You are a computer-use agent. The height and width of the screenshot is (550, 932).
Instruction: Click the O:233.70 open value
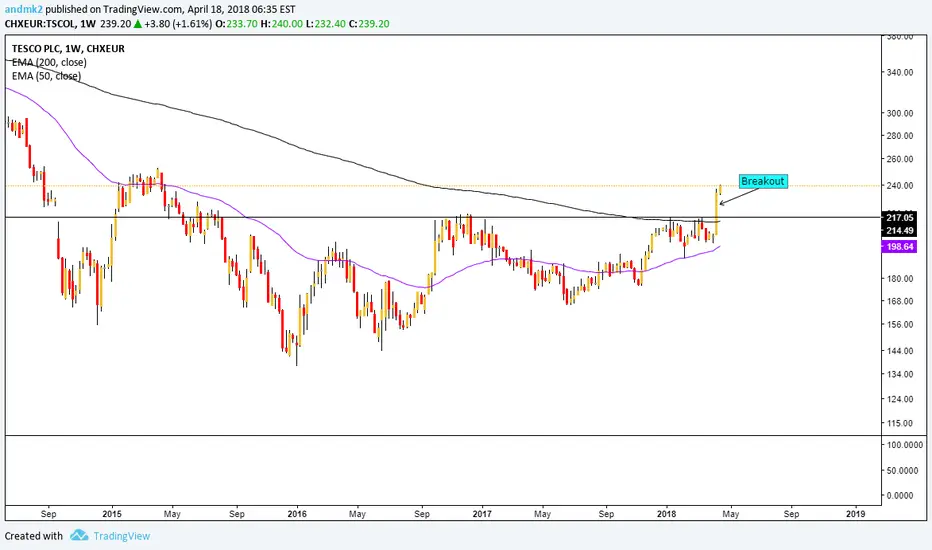(235, 24)
